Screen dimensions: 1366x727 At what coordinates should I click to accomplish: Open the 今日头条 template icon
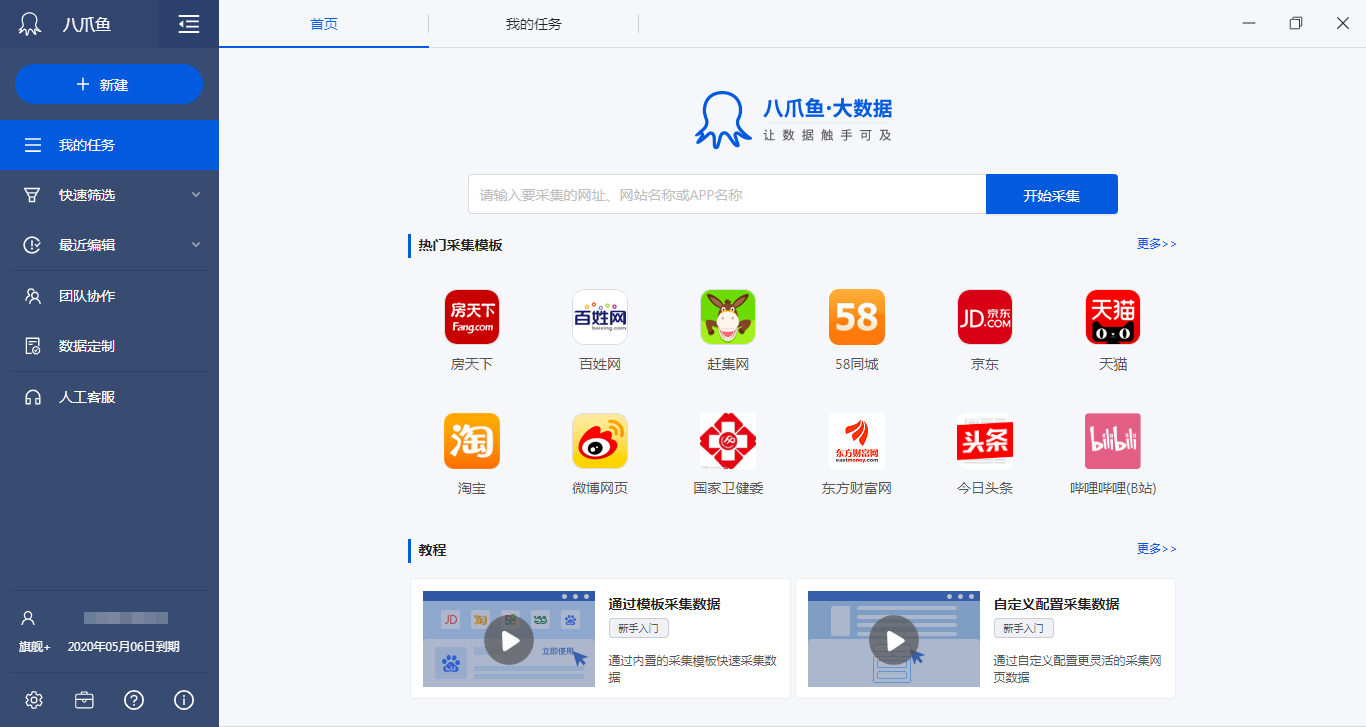tap(985, 441)
